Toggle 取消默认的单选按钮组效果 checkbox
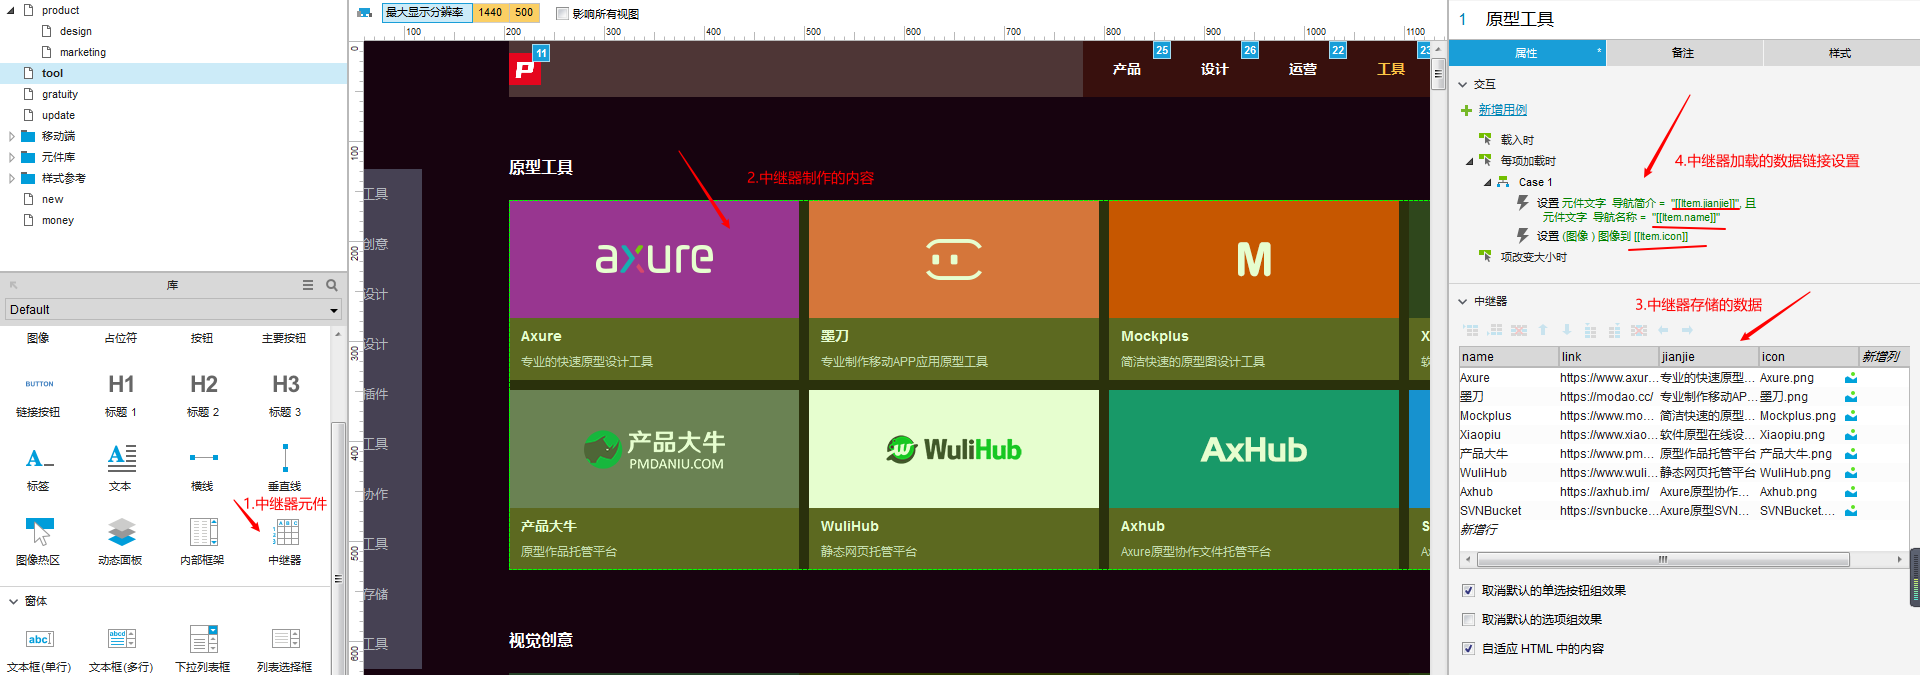Screen dimensions: 1920x675 [1468, 591]
